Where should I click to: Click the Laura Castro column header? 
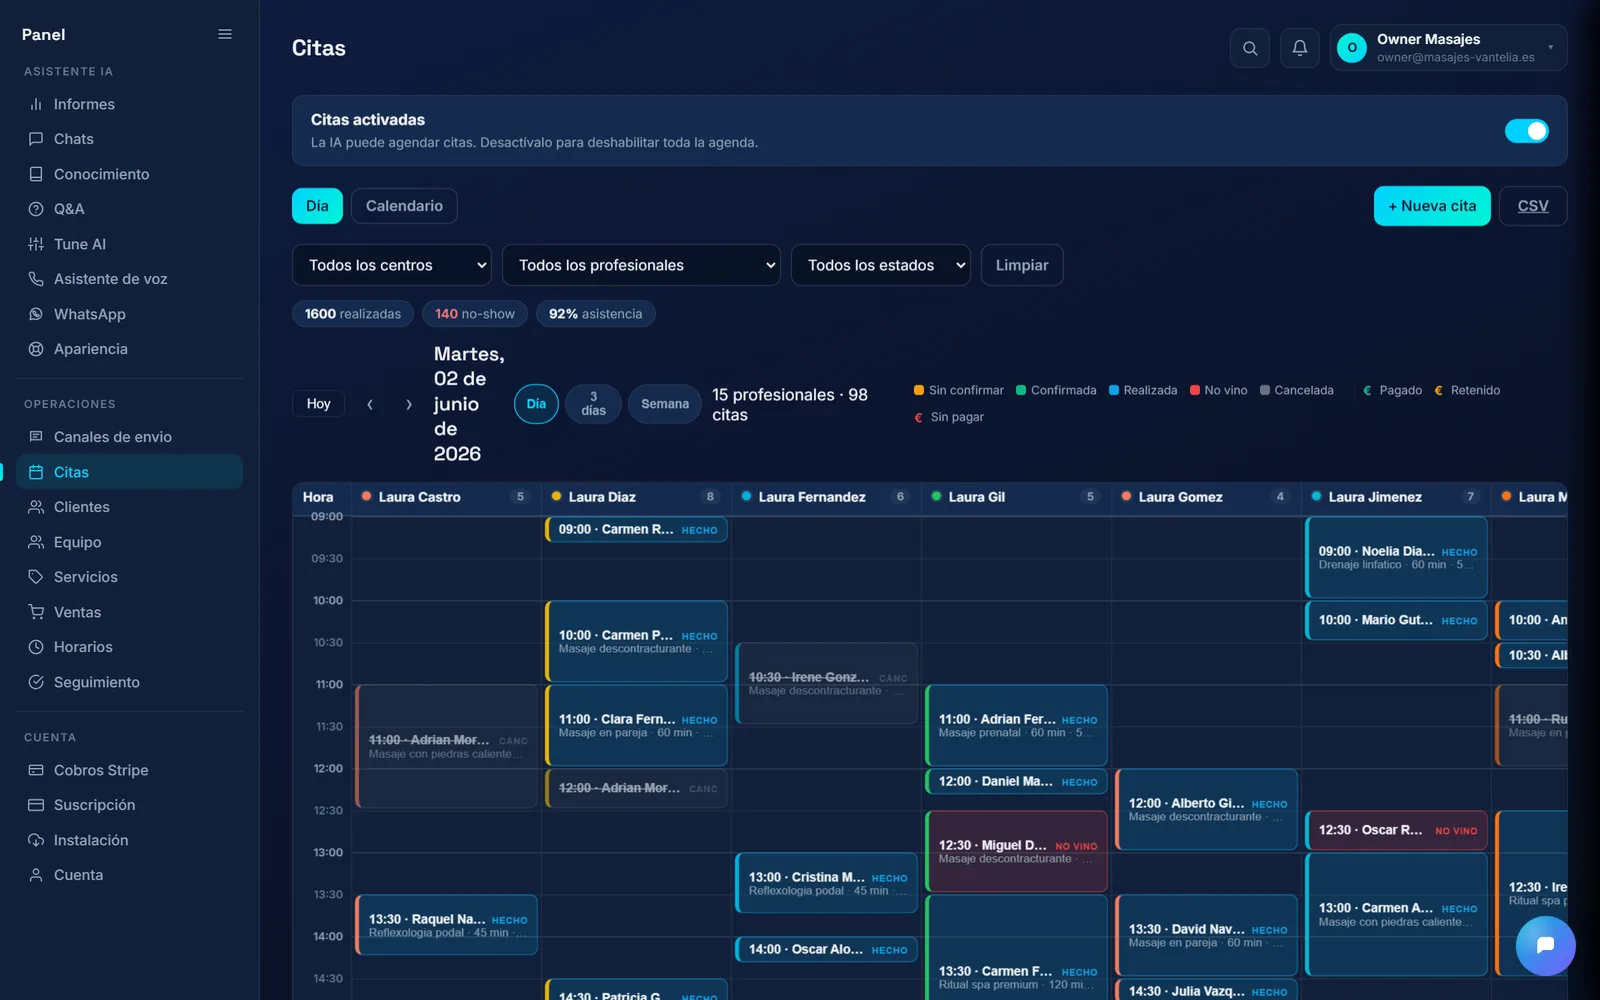(446, 497)
